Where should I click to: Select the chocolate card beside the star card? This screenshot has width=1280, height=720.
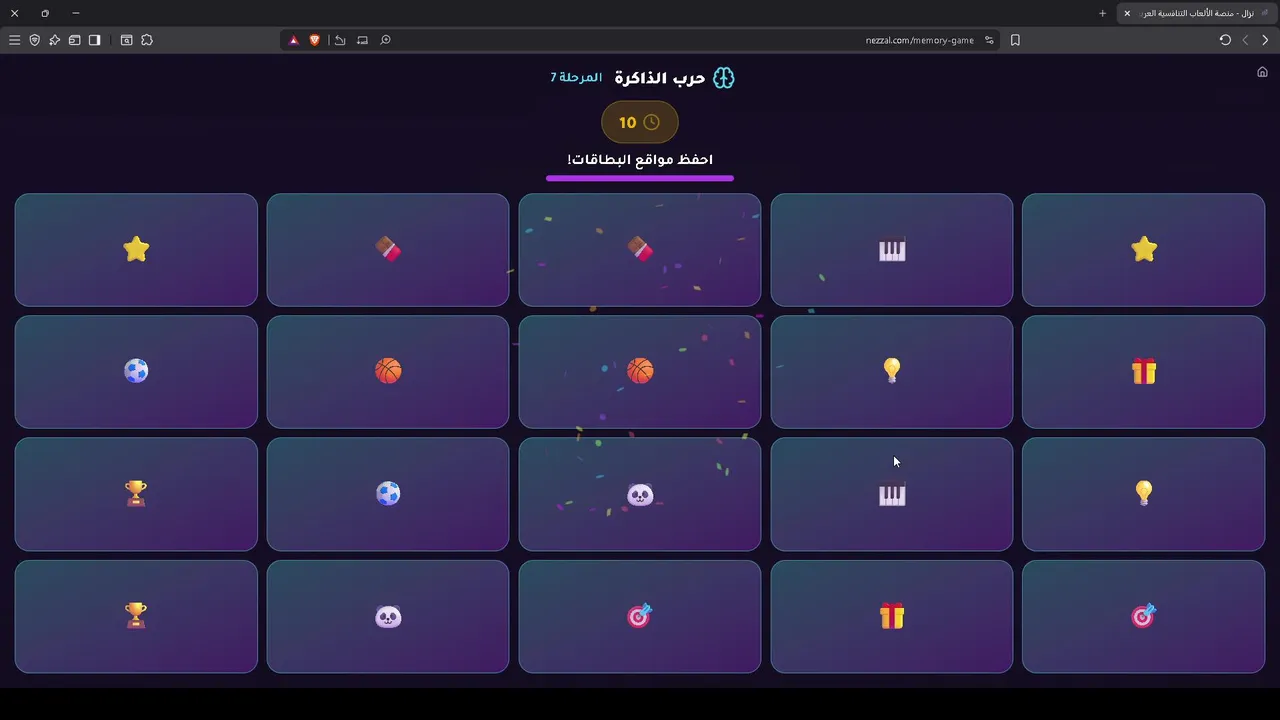388,250
